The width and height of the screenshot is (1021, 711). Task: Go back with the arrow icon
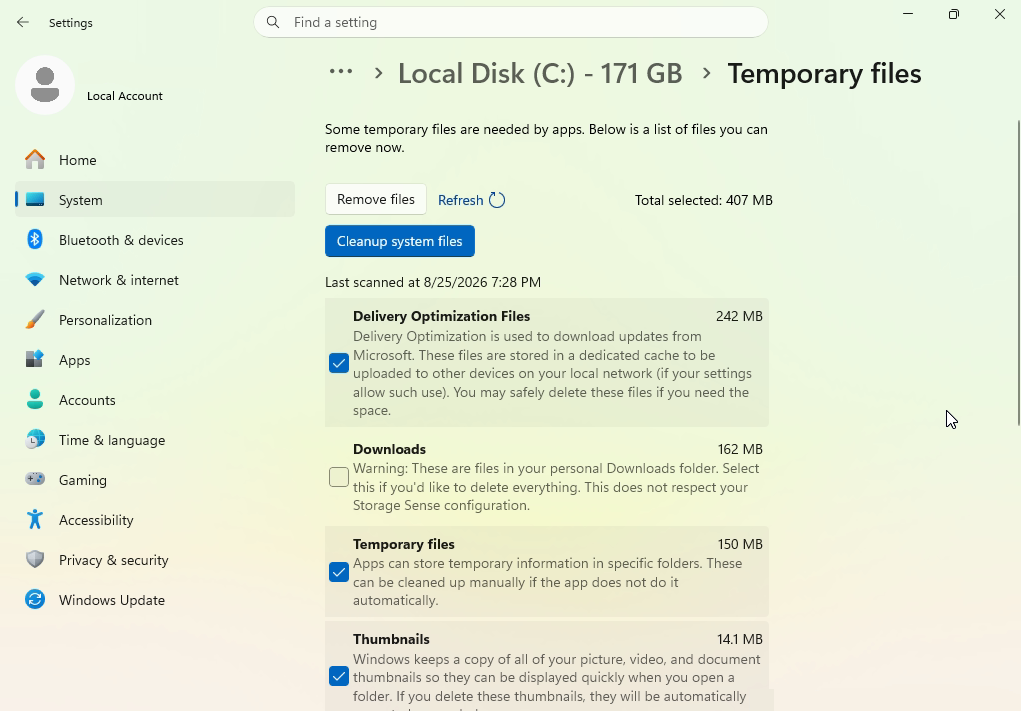coord(23,22)
